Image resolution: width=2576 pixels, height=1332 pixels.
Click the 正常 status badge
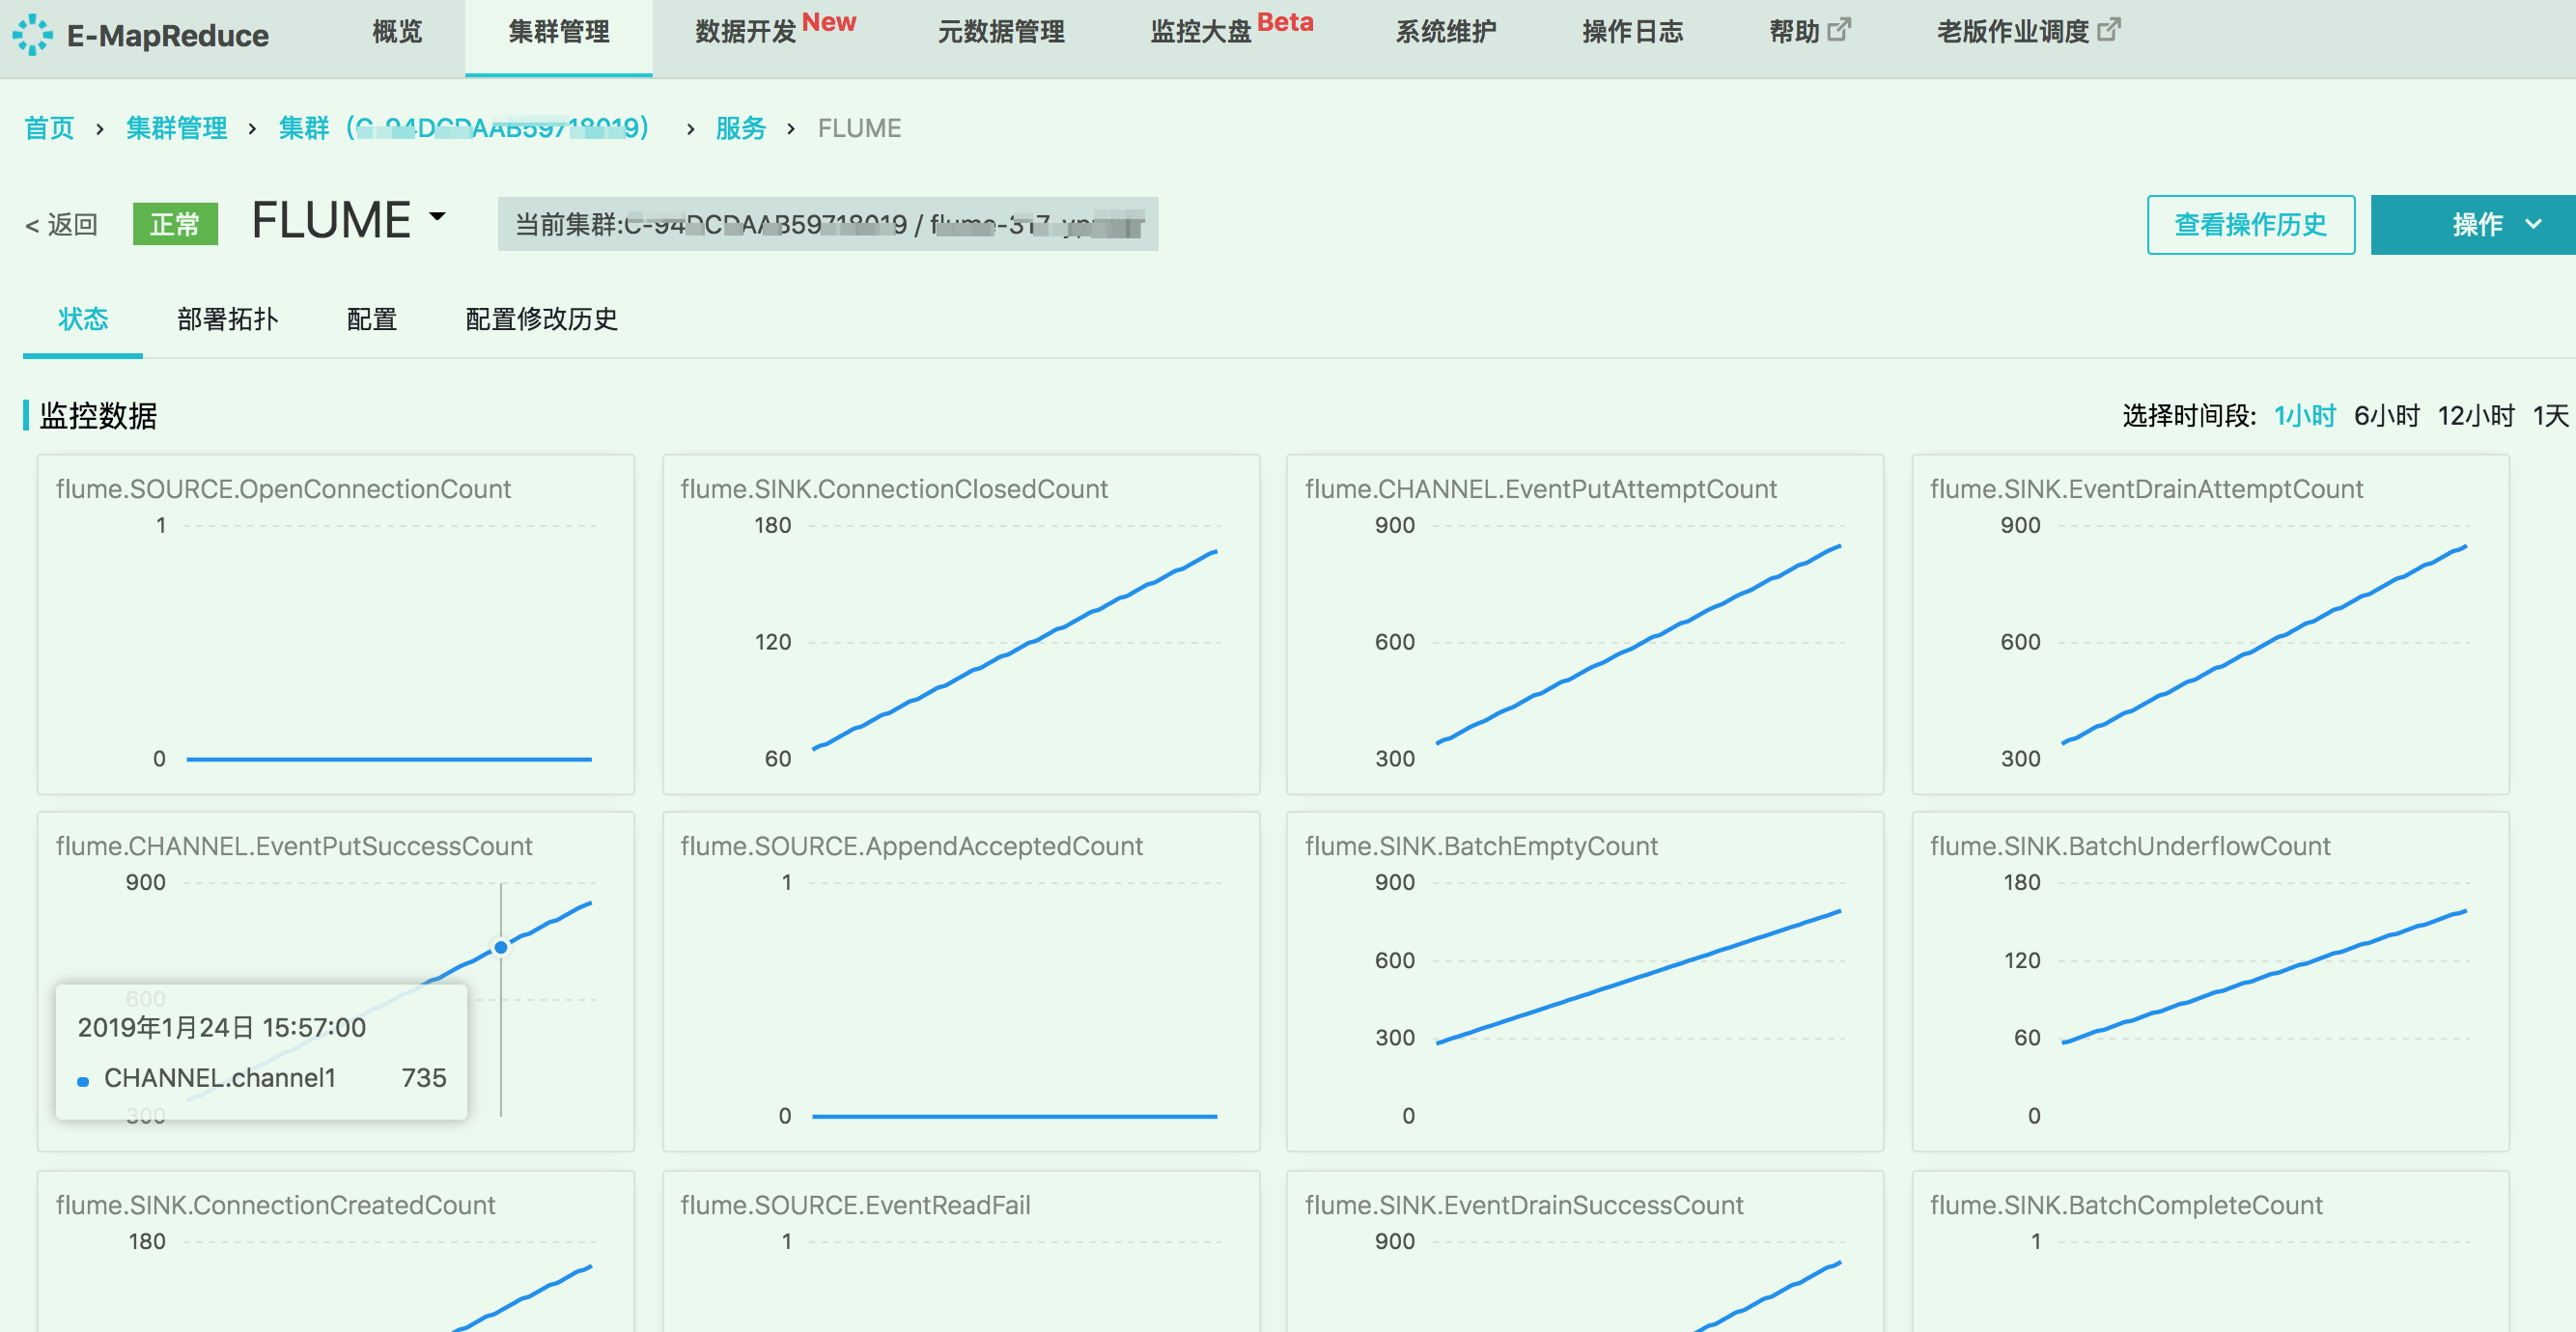point(175,224)
